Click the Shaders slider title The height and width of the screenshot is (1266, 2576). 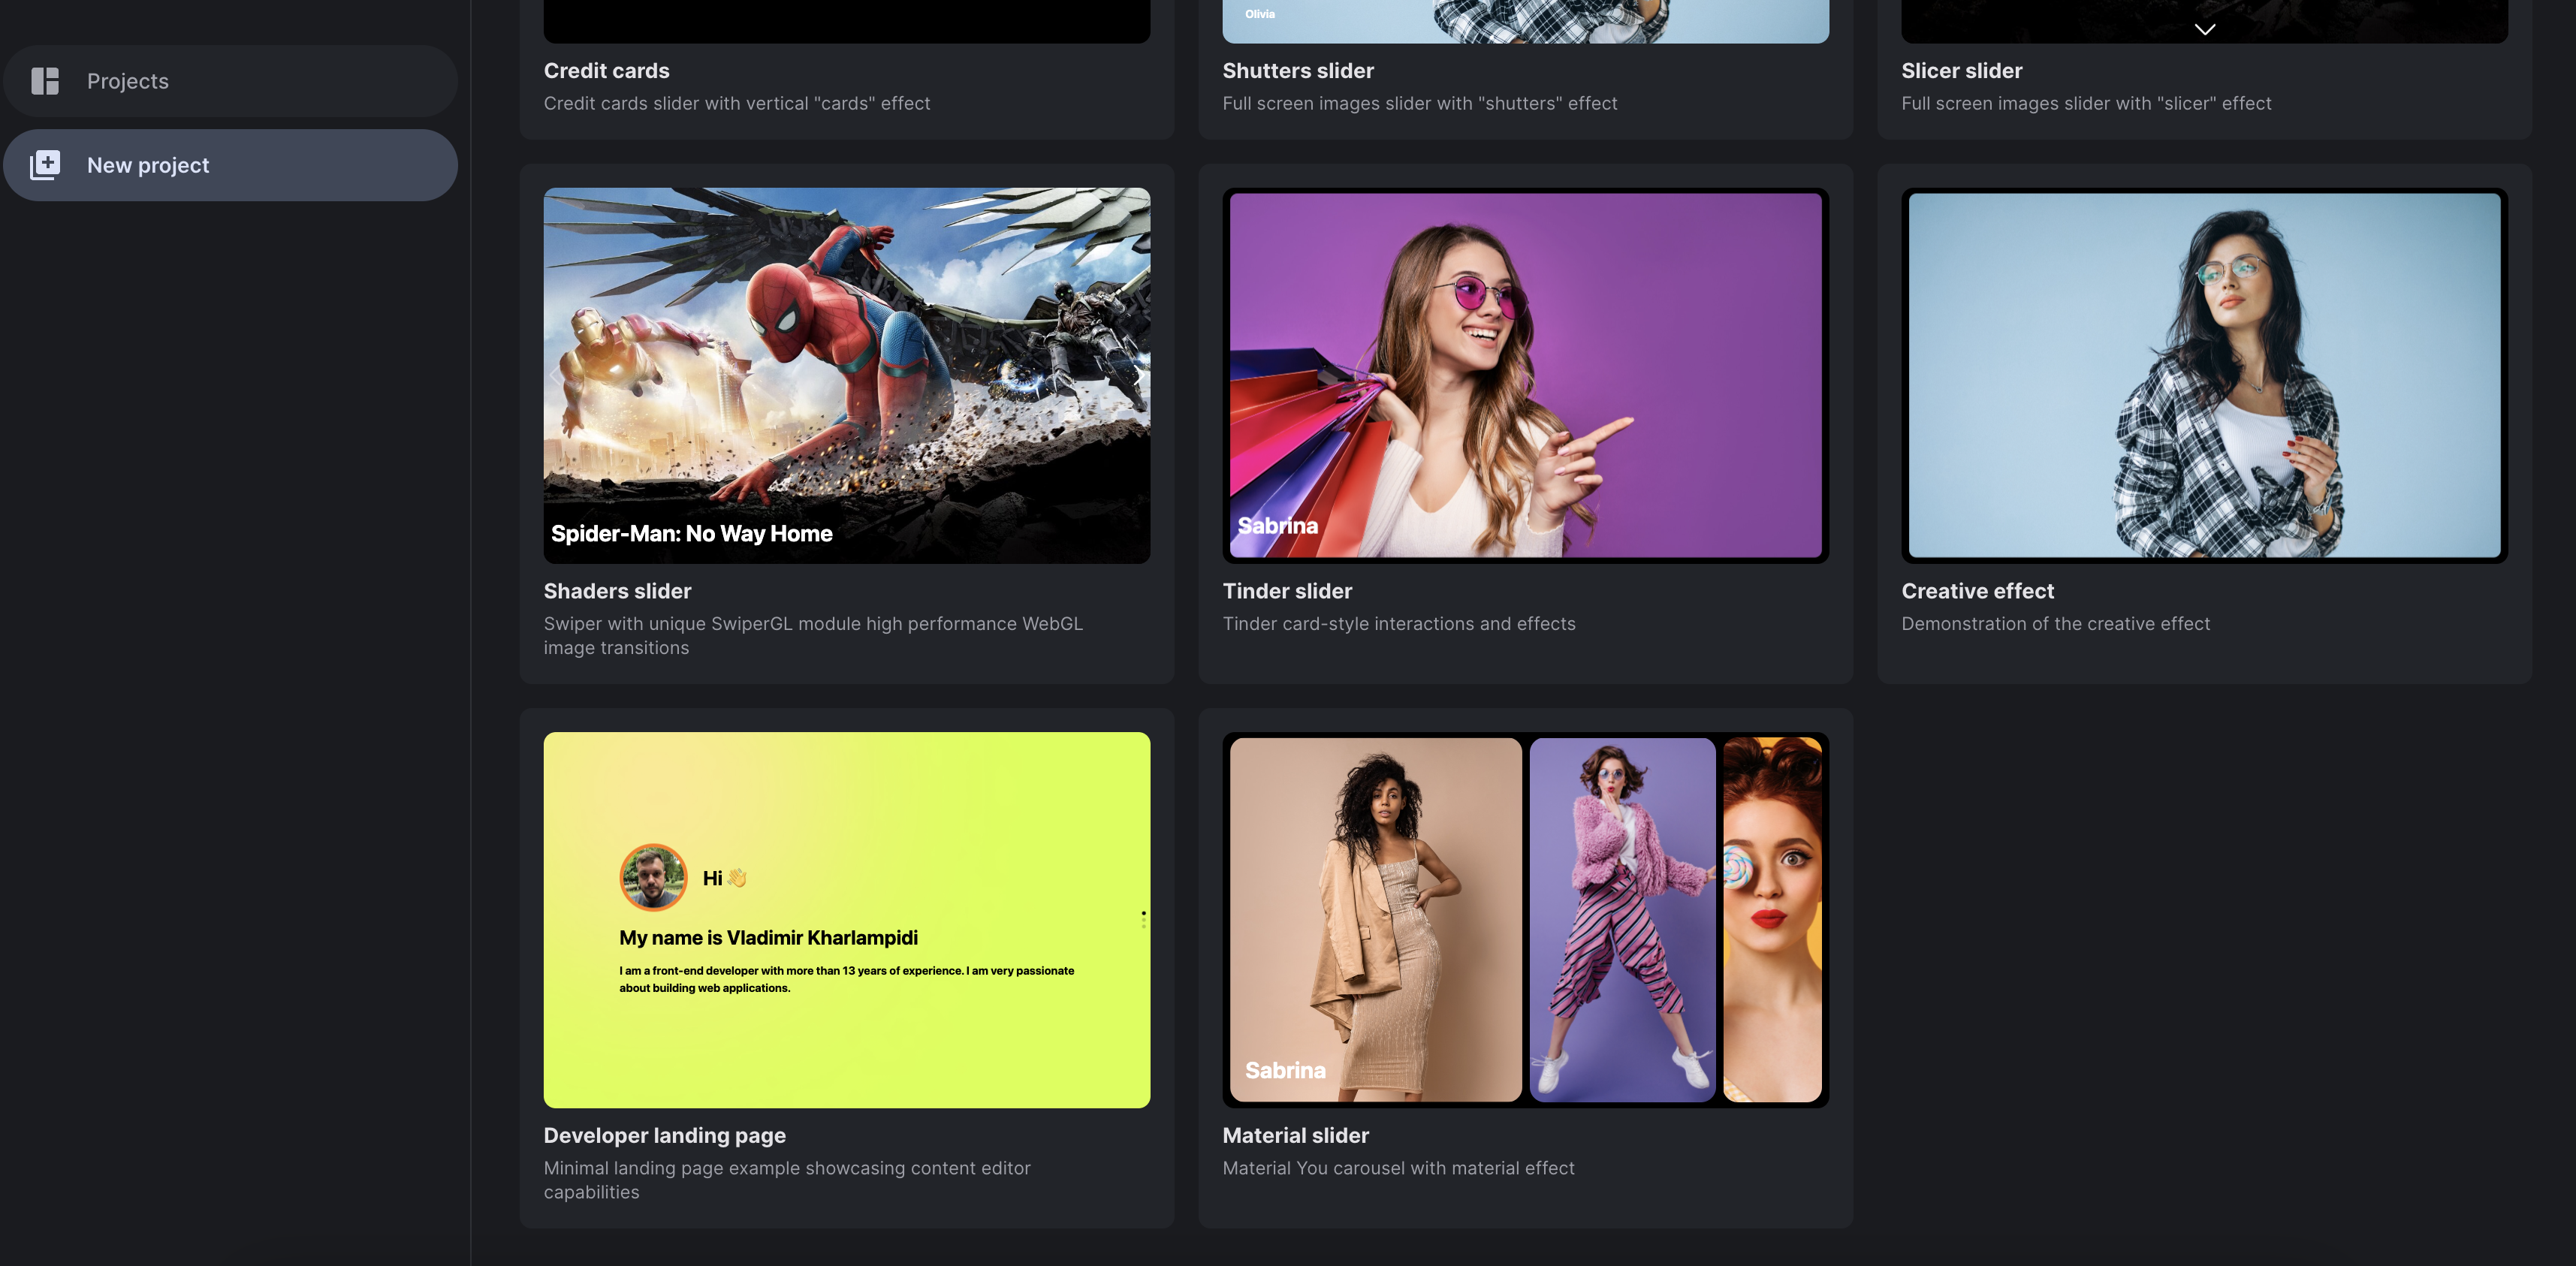pos(617,591)
